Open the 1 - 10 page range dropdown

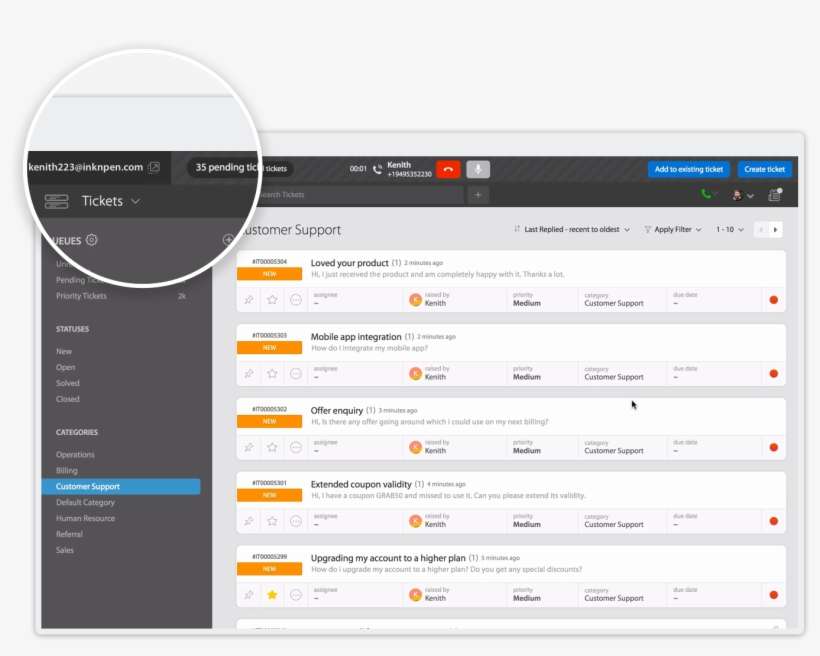(730, 230)
